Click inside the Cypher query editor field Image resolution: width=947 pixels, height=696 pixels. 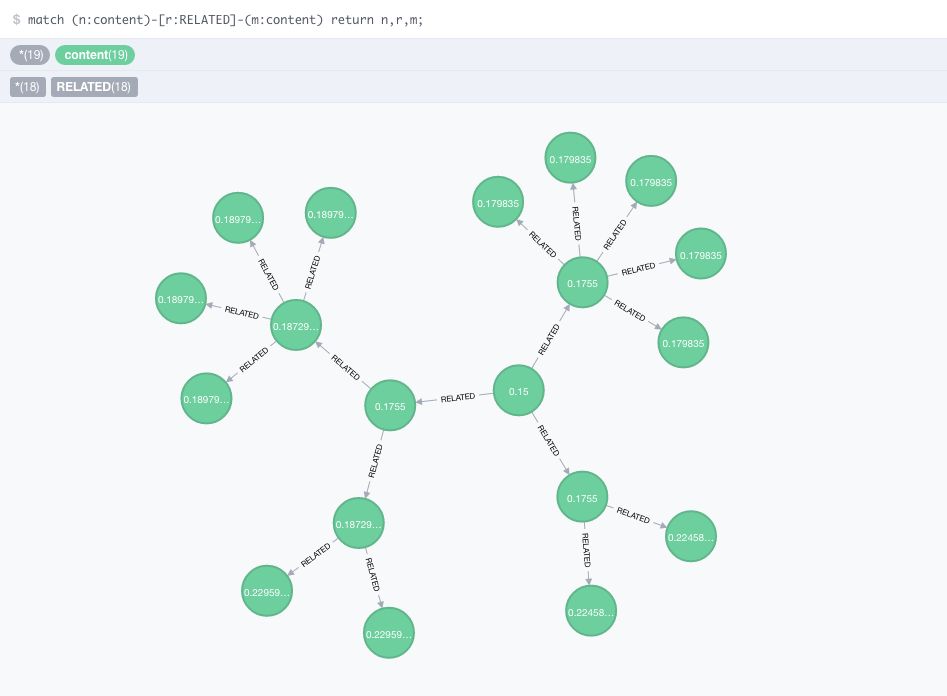(x=400, y=18)
